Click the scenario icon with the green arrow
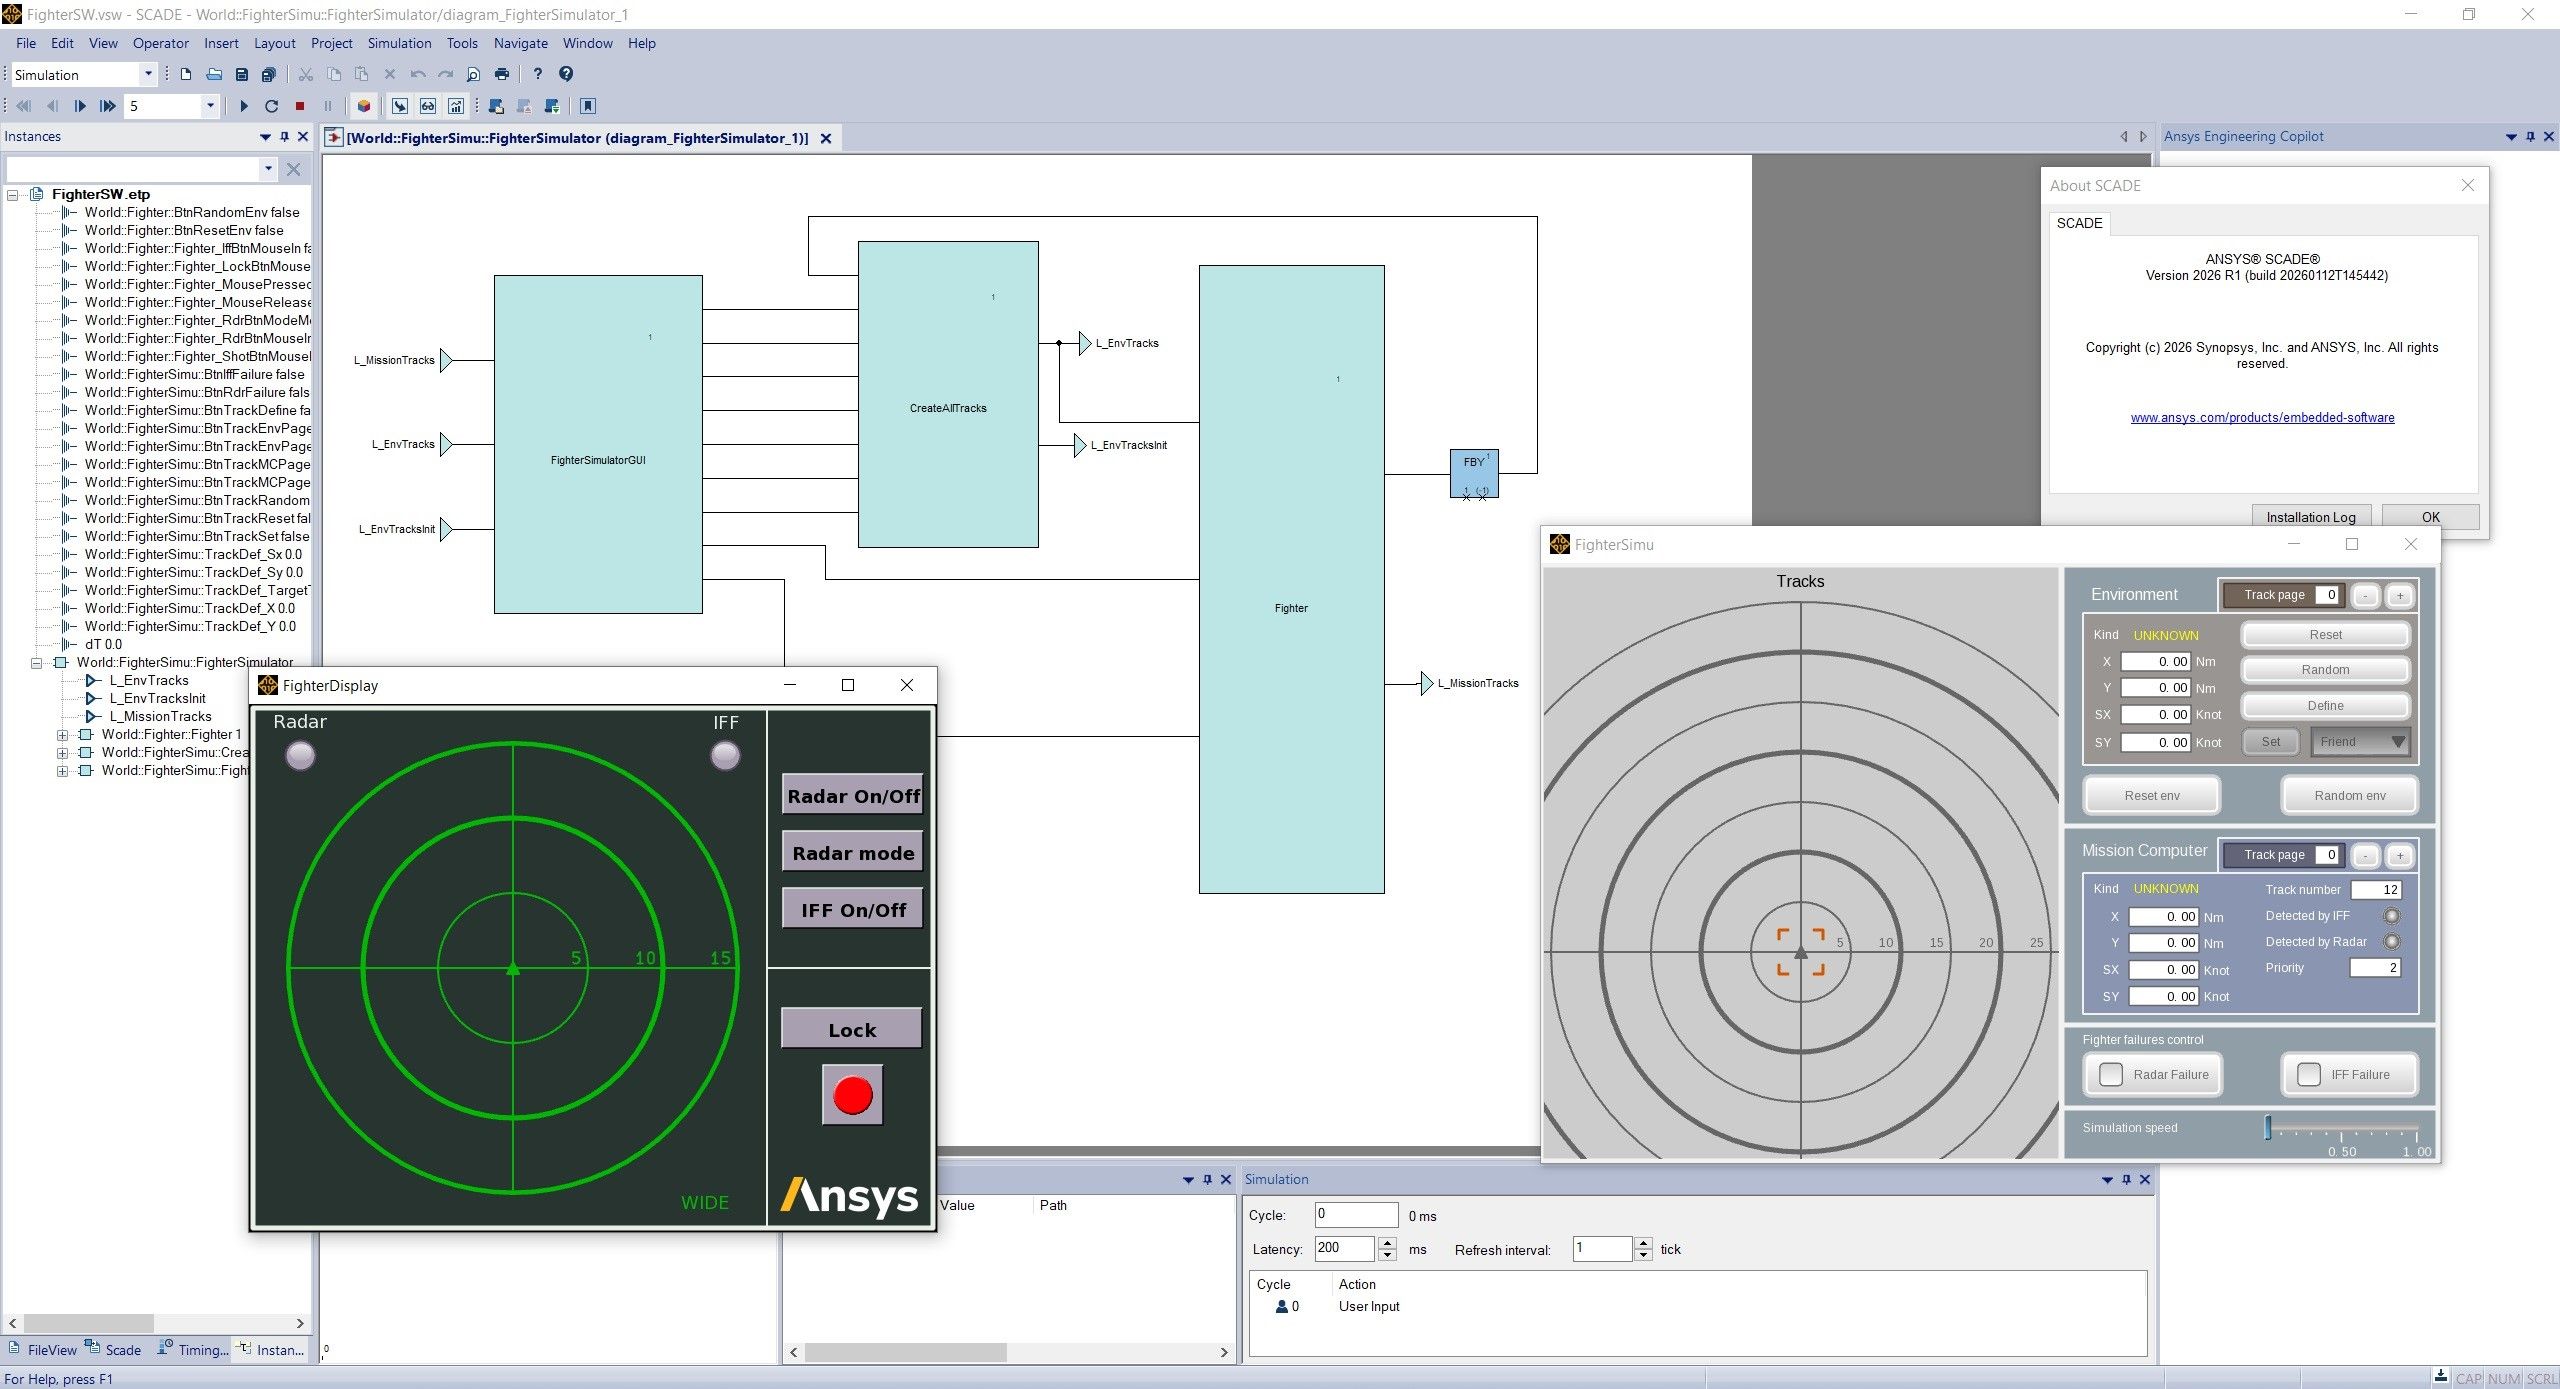Image resolution: width=2560 pixels, height=1389 pixels. click(551, 106)
